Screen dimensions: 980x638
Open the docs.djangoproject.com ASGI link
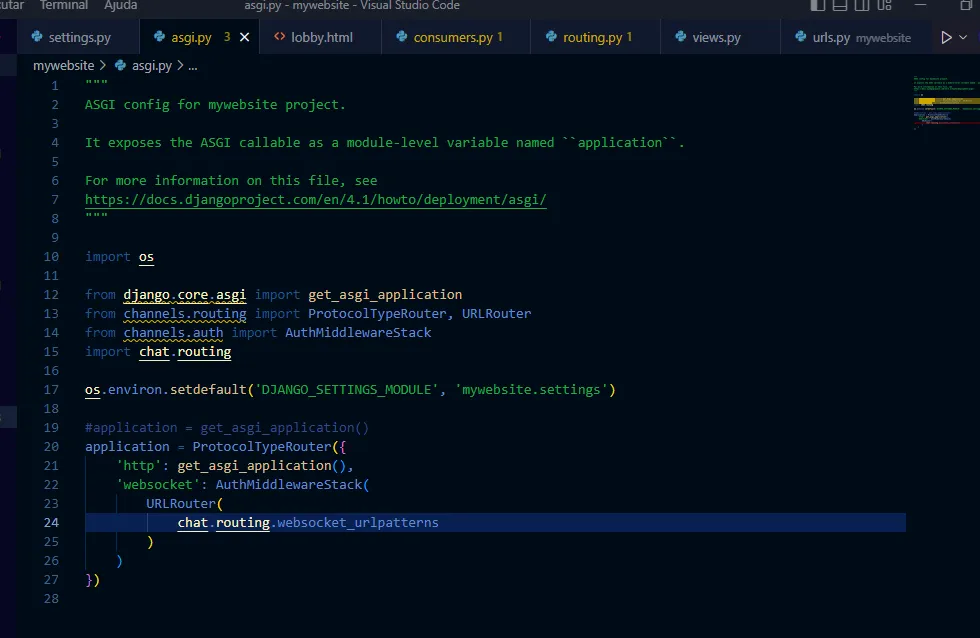coord(316,200)
